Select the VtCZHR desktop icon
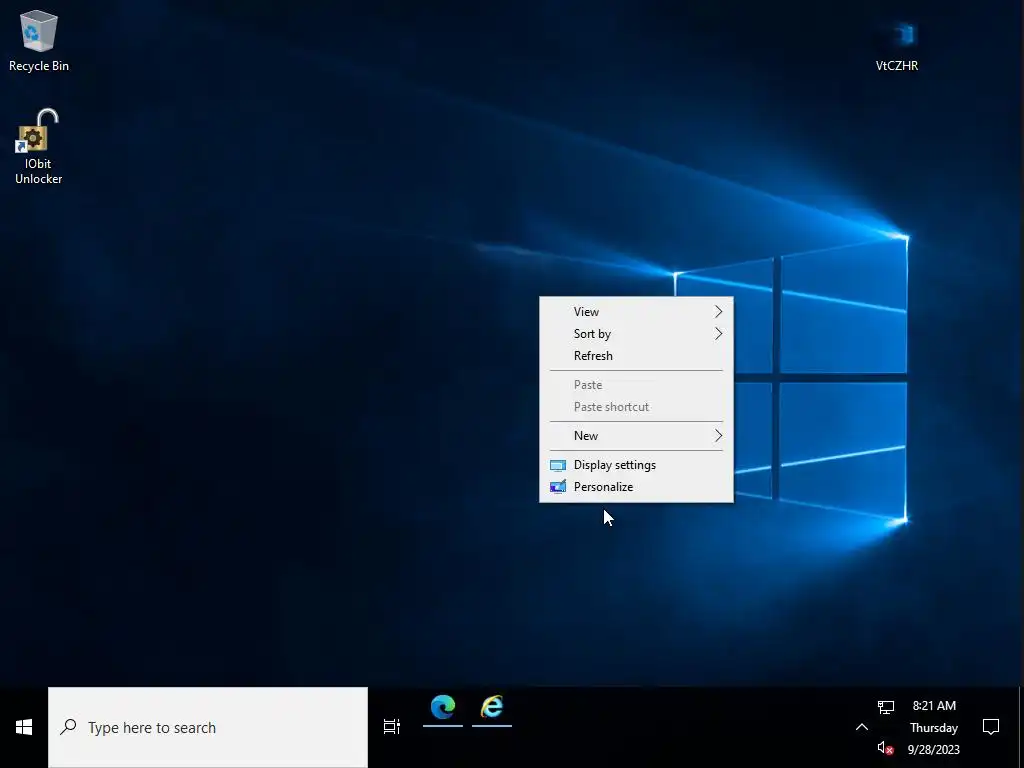Viewport: 1024px width, 768px height. coord(897,46)
